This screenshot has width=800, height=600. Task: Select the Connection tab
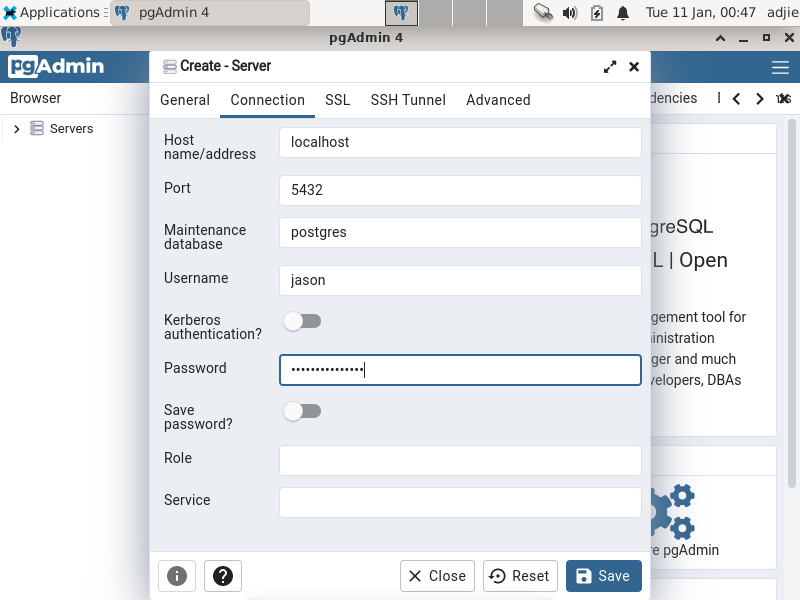pos(267,100)
